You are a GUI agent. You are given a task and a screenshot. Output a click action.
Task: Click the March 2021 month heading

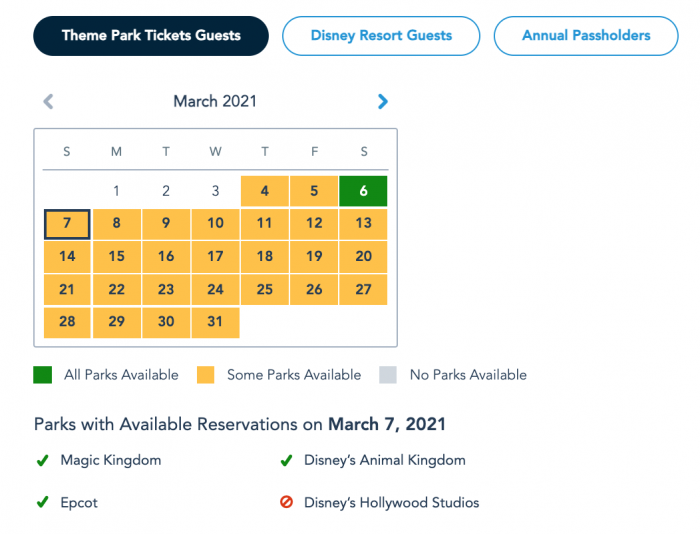(215, 101)
